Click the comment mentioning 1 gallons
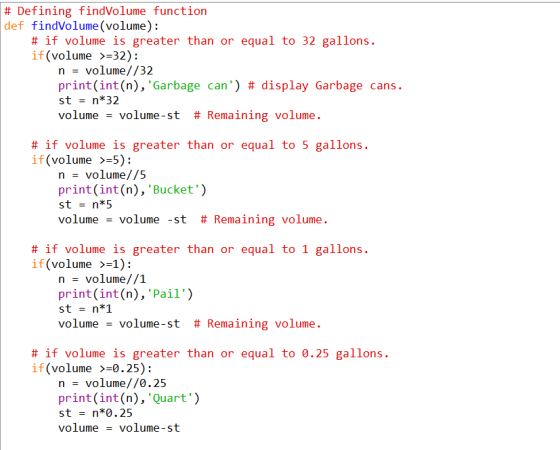The image size is (560, 450). point(200,249)
